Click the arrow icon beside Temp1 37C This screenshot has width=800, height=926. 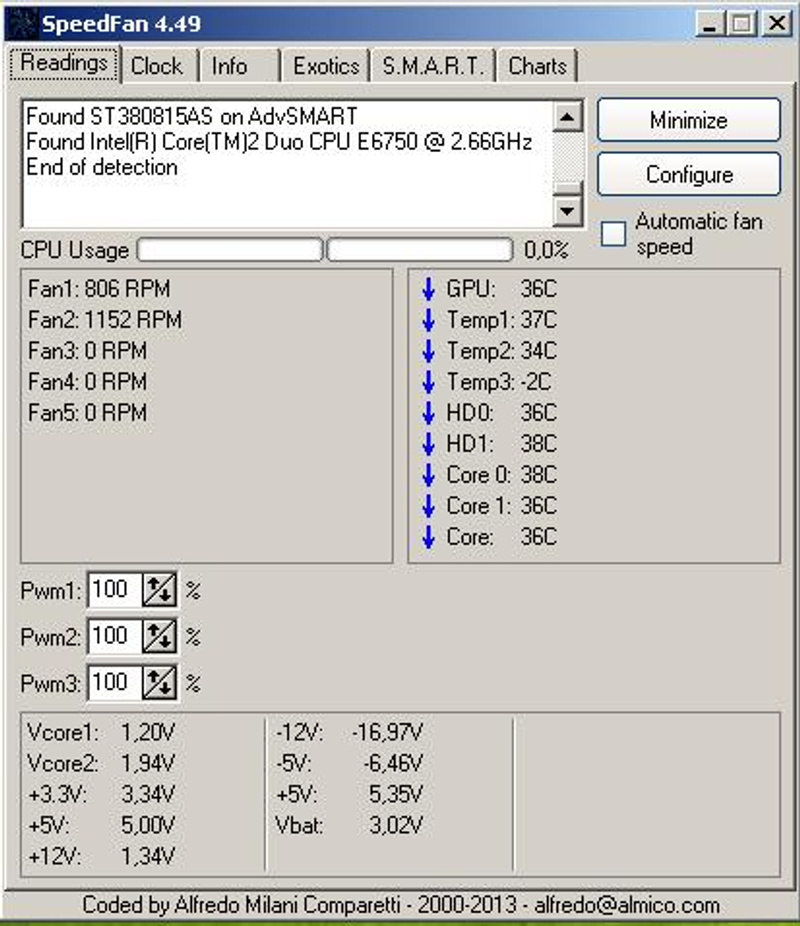429,320
